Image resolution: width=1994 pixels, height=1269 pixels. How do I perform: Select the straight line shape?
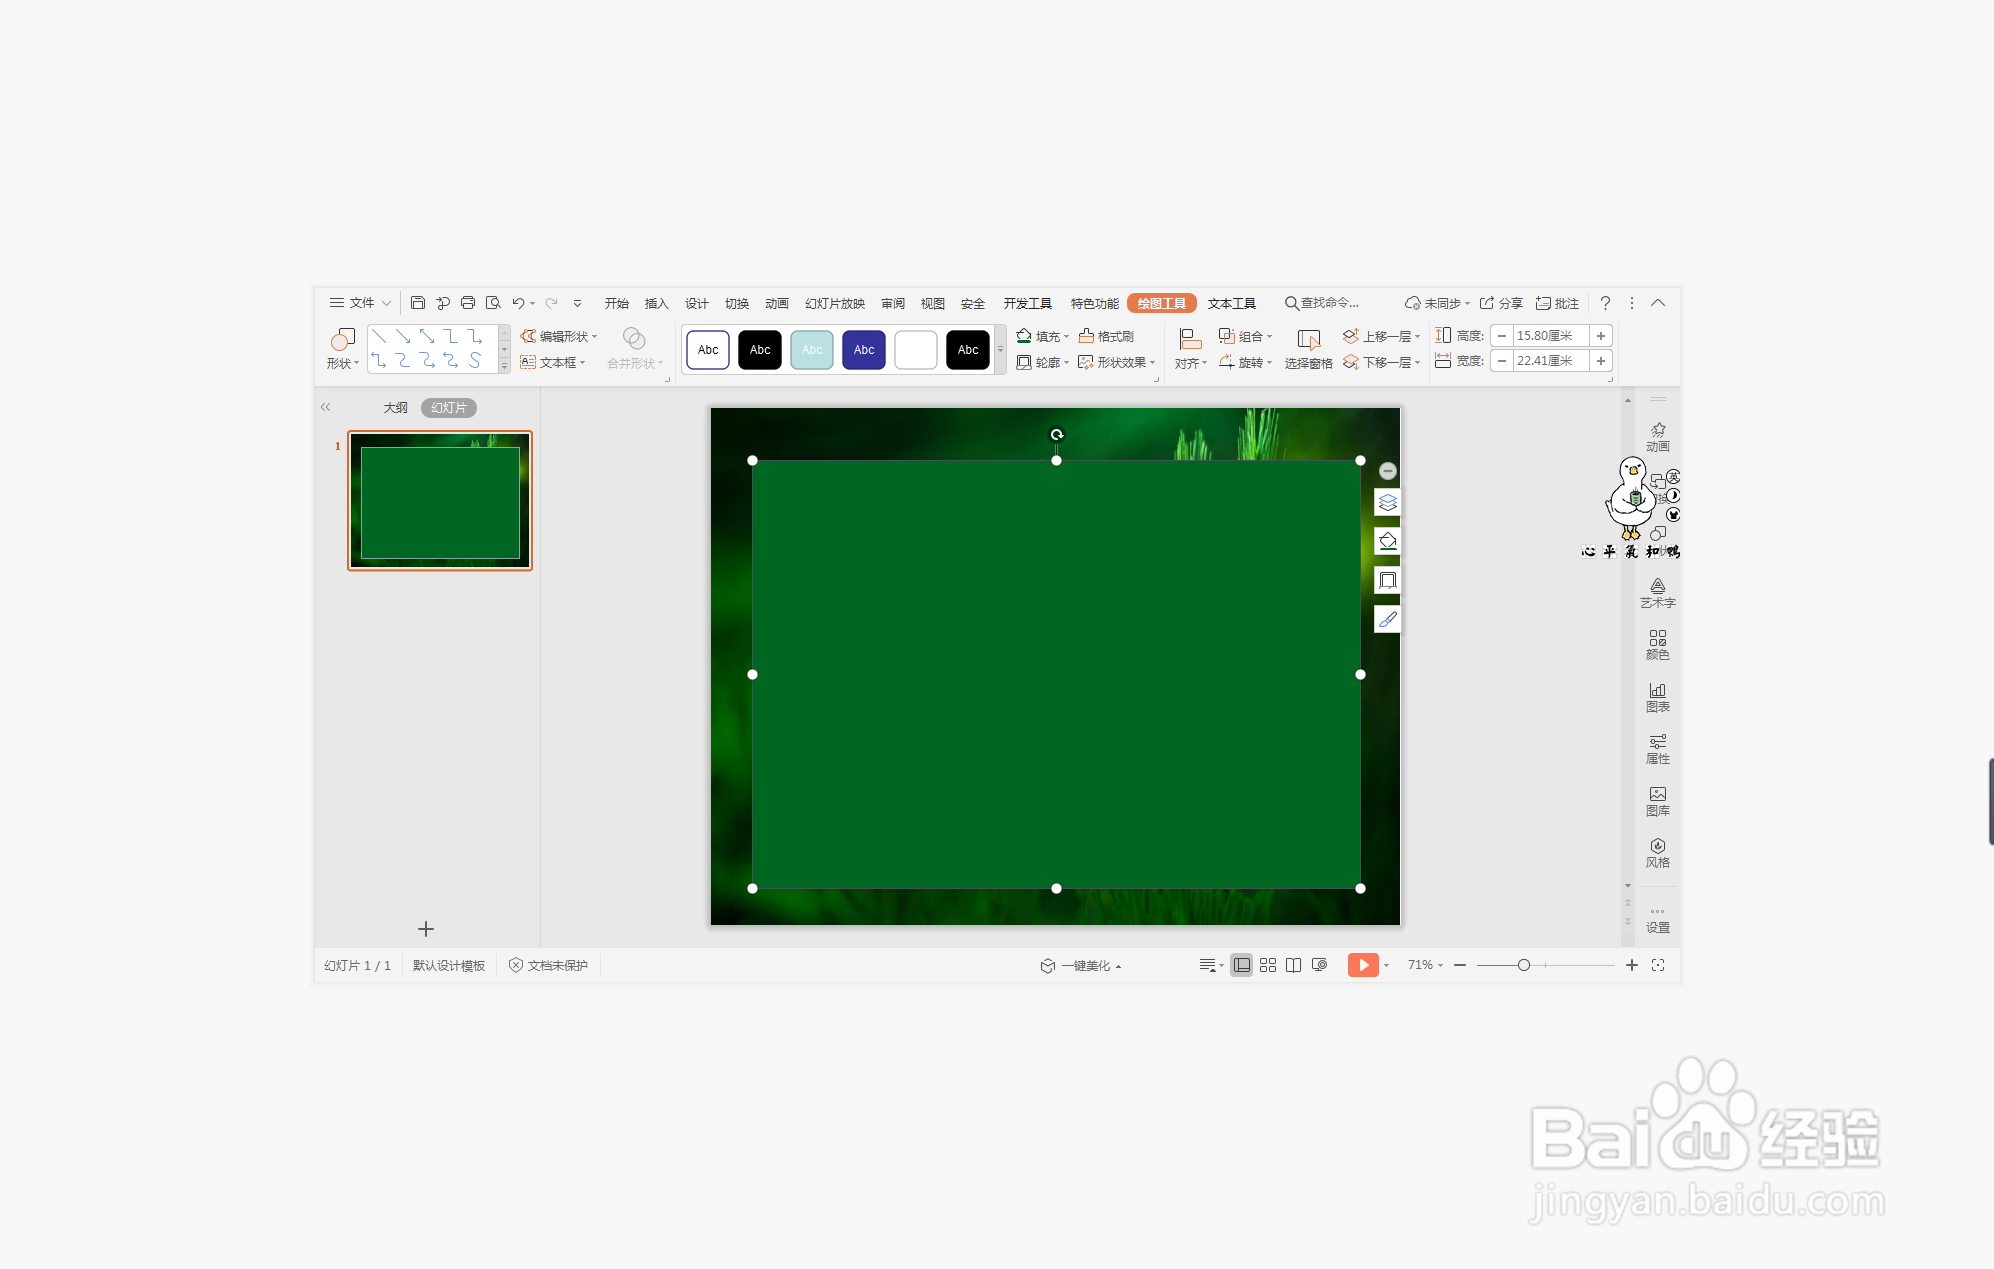[379, 336]
